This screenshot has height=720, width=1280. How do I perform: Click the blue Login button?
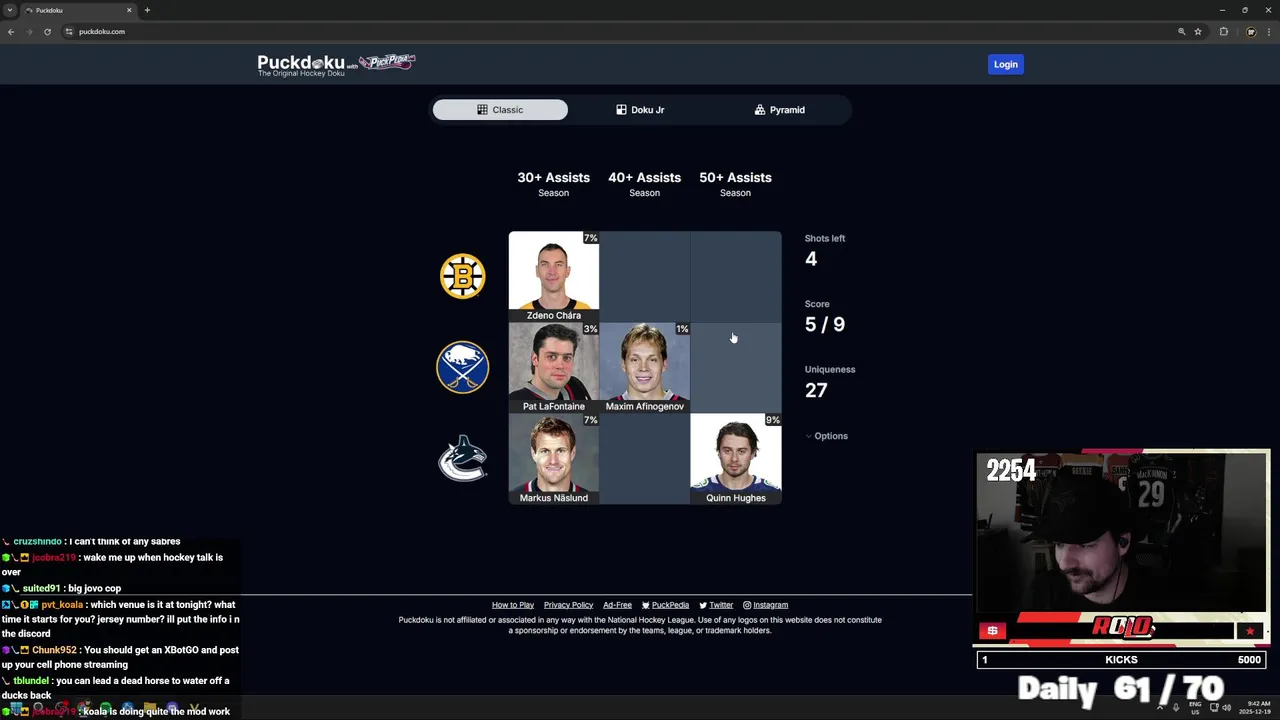click(1006, 64)
